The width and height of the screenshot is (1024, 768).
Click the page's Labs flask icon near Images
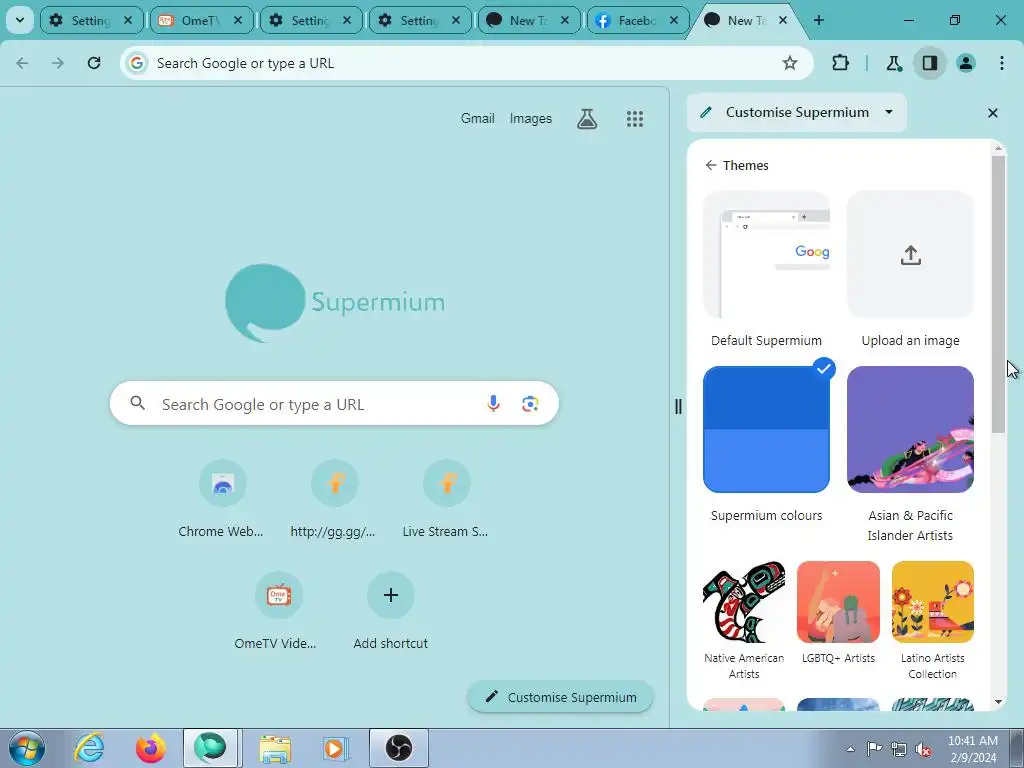[x=587, y=118]
